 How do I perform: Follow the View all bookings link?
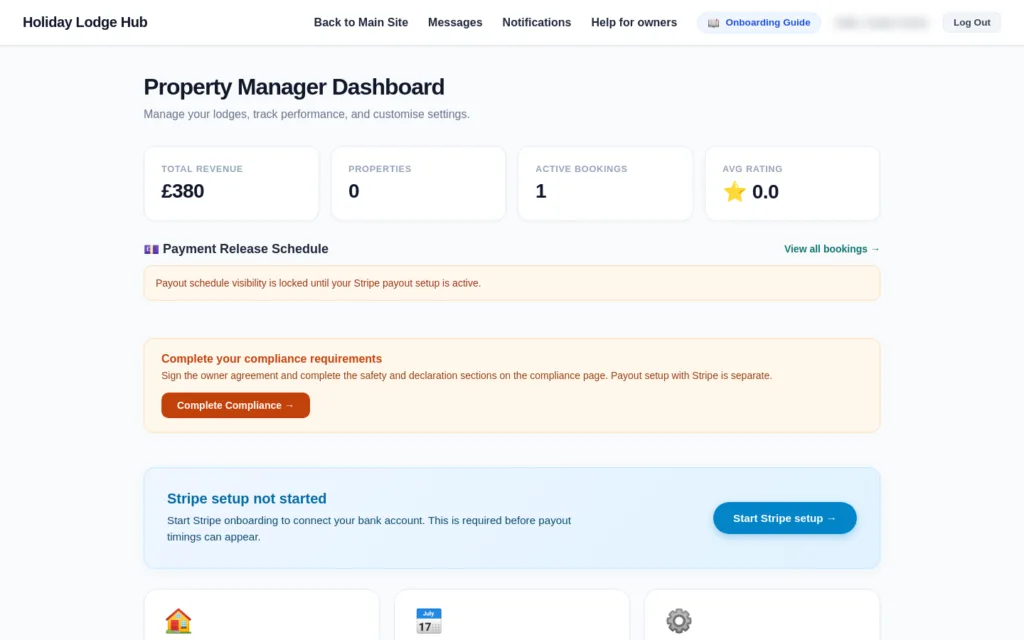(831, 249)
